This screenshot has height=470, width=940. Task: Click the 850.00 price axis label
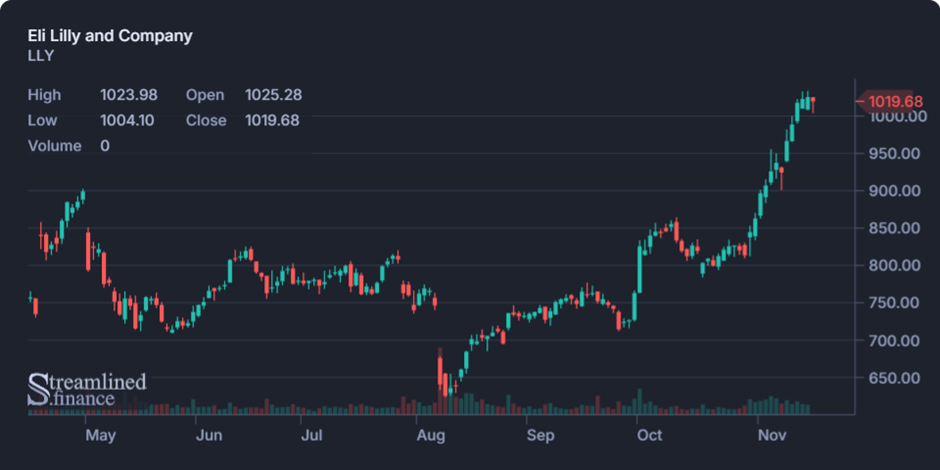tap(894, 228)
